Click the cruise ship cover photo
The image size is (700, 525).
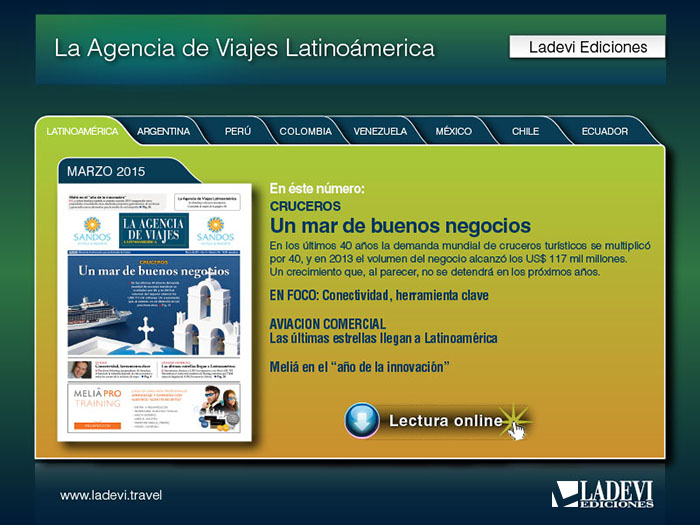[x=154, y=305]
